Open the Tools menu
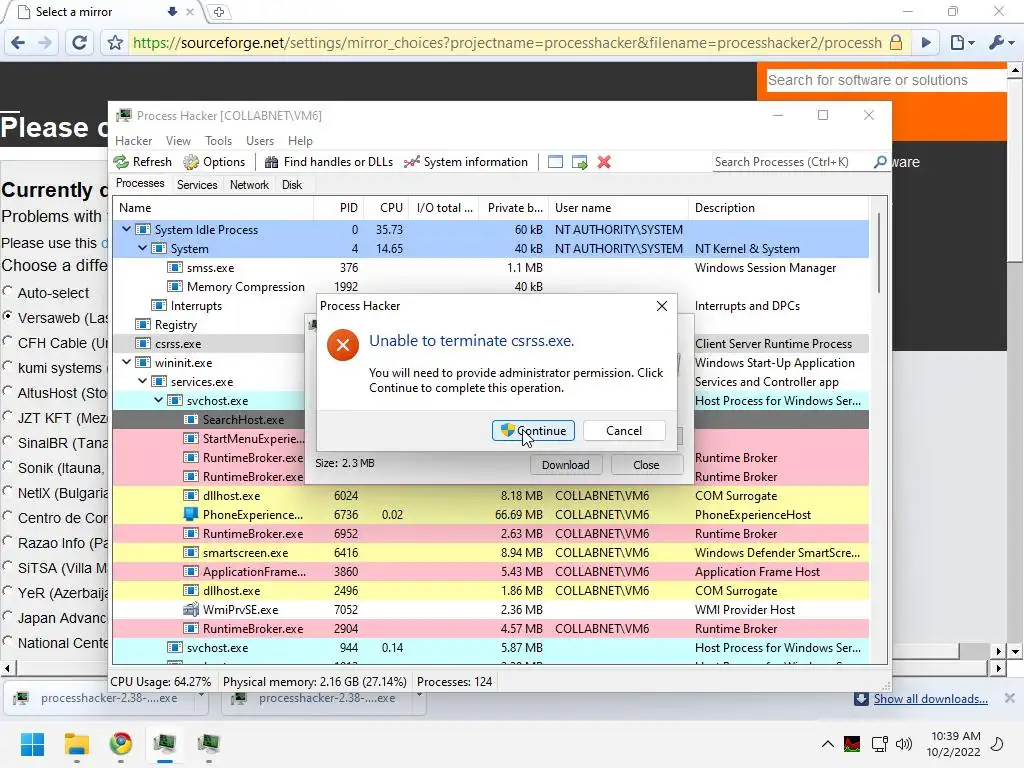Image resolution: width=1024 pixels, height=768 pixels. (x=218, y=141)
